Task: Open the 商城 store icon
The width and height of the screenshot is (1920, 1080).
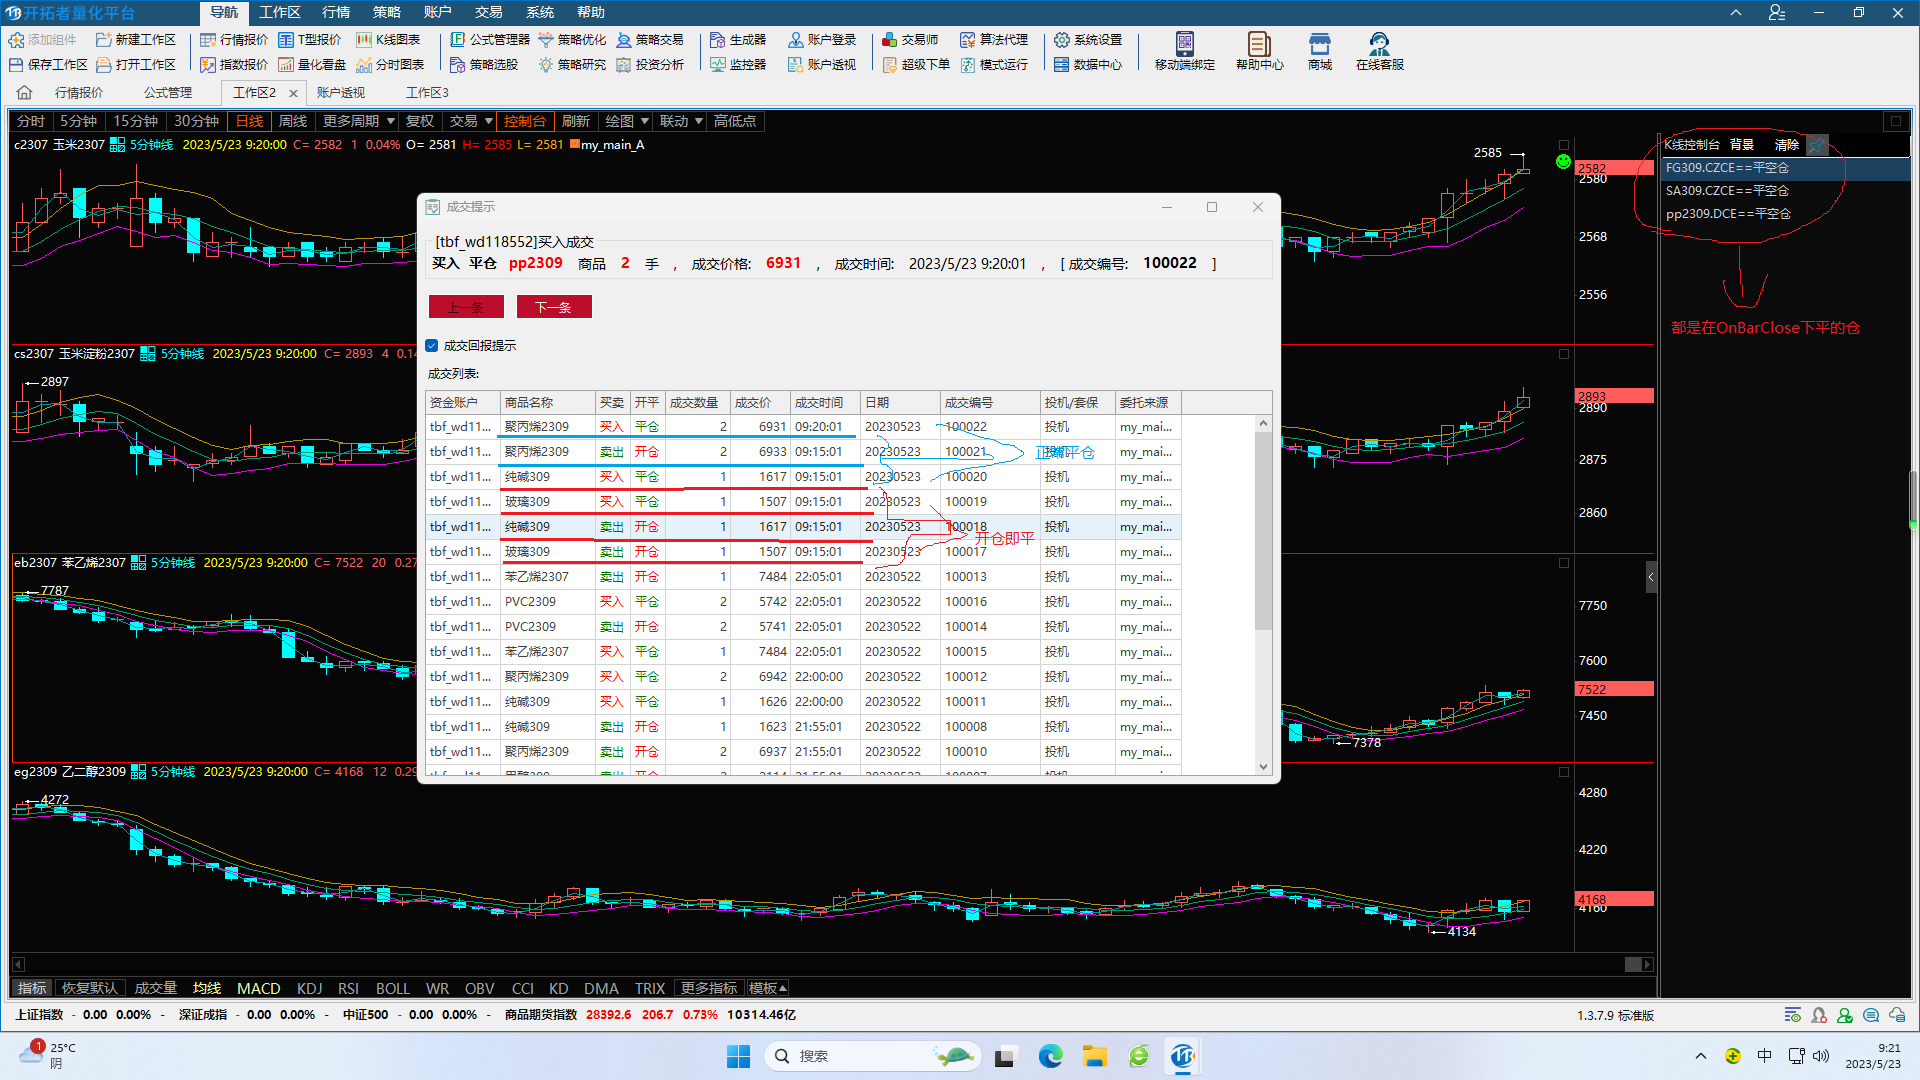Action: coord(1320,52)
